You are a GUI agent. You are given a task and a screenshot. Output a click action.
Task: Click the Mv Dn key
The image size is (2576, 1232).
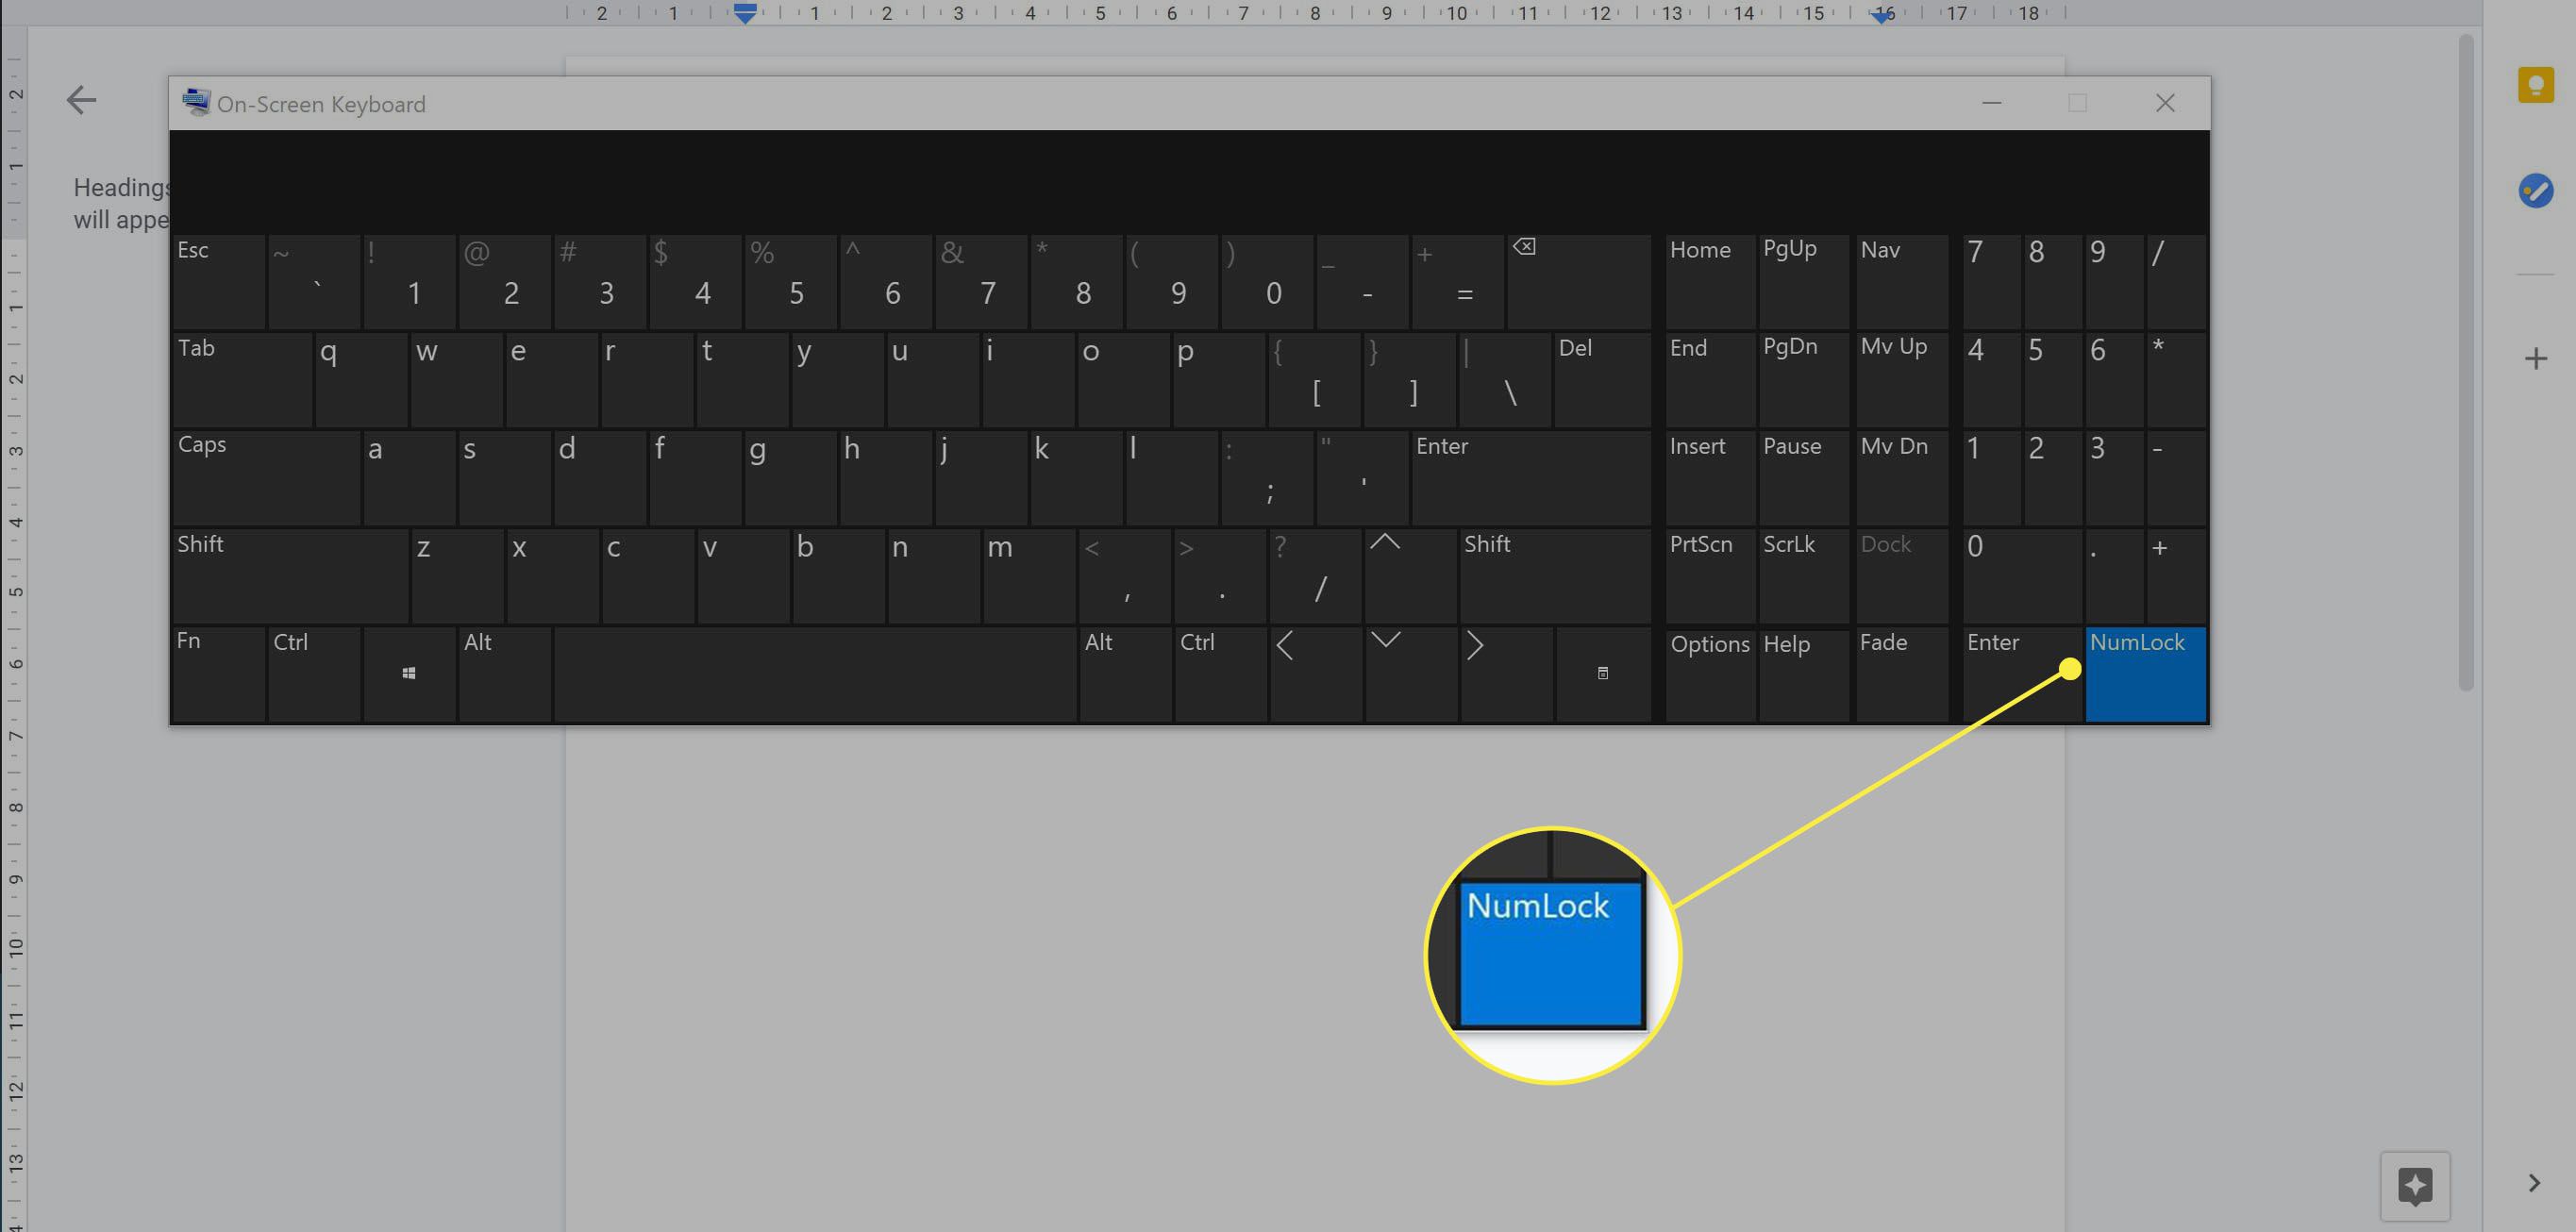(x=1902, y=478)
